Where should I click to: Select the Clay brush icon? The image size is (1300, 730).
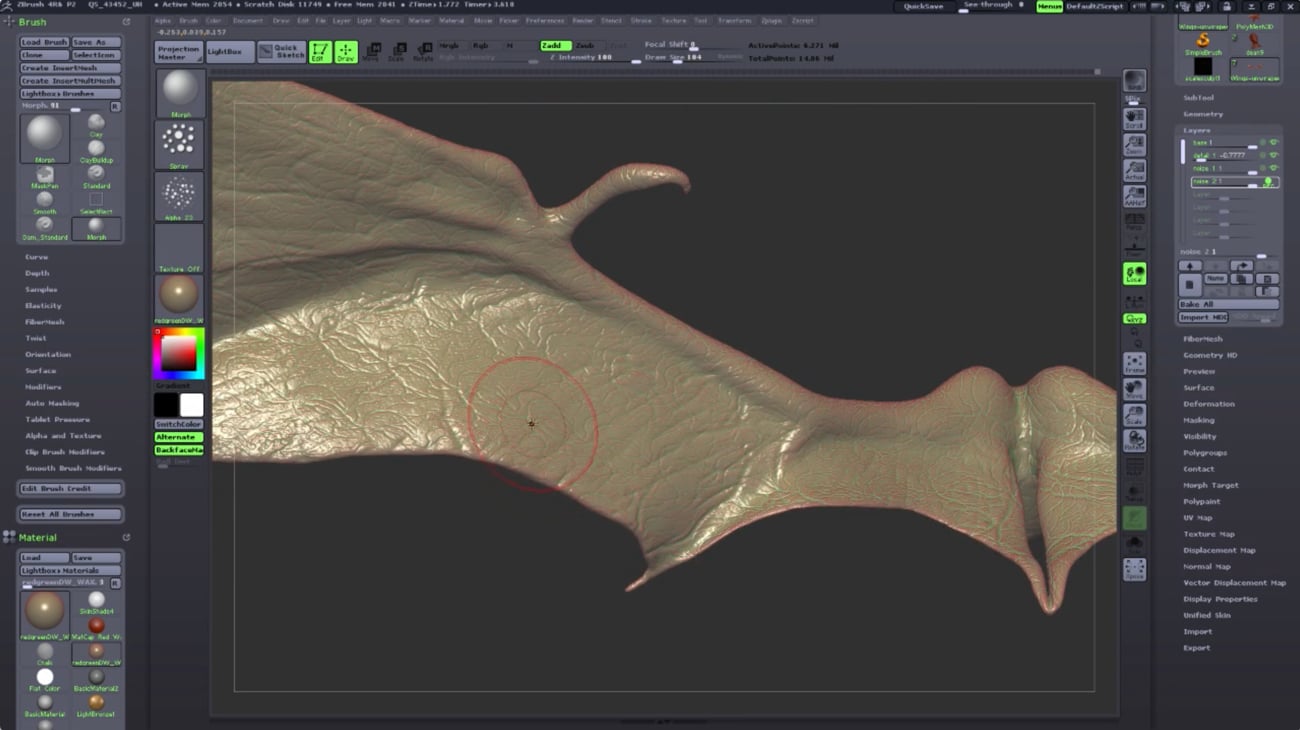(x=96, y=125)
